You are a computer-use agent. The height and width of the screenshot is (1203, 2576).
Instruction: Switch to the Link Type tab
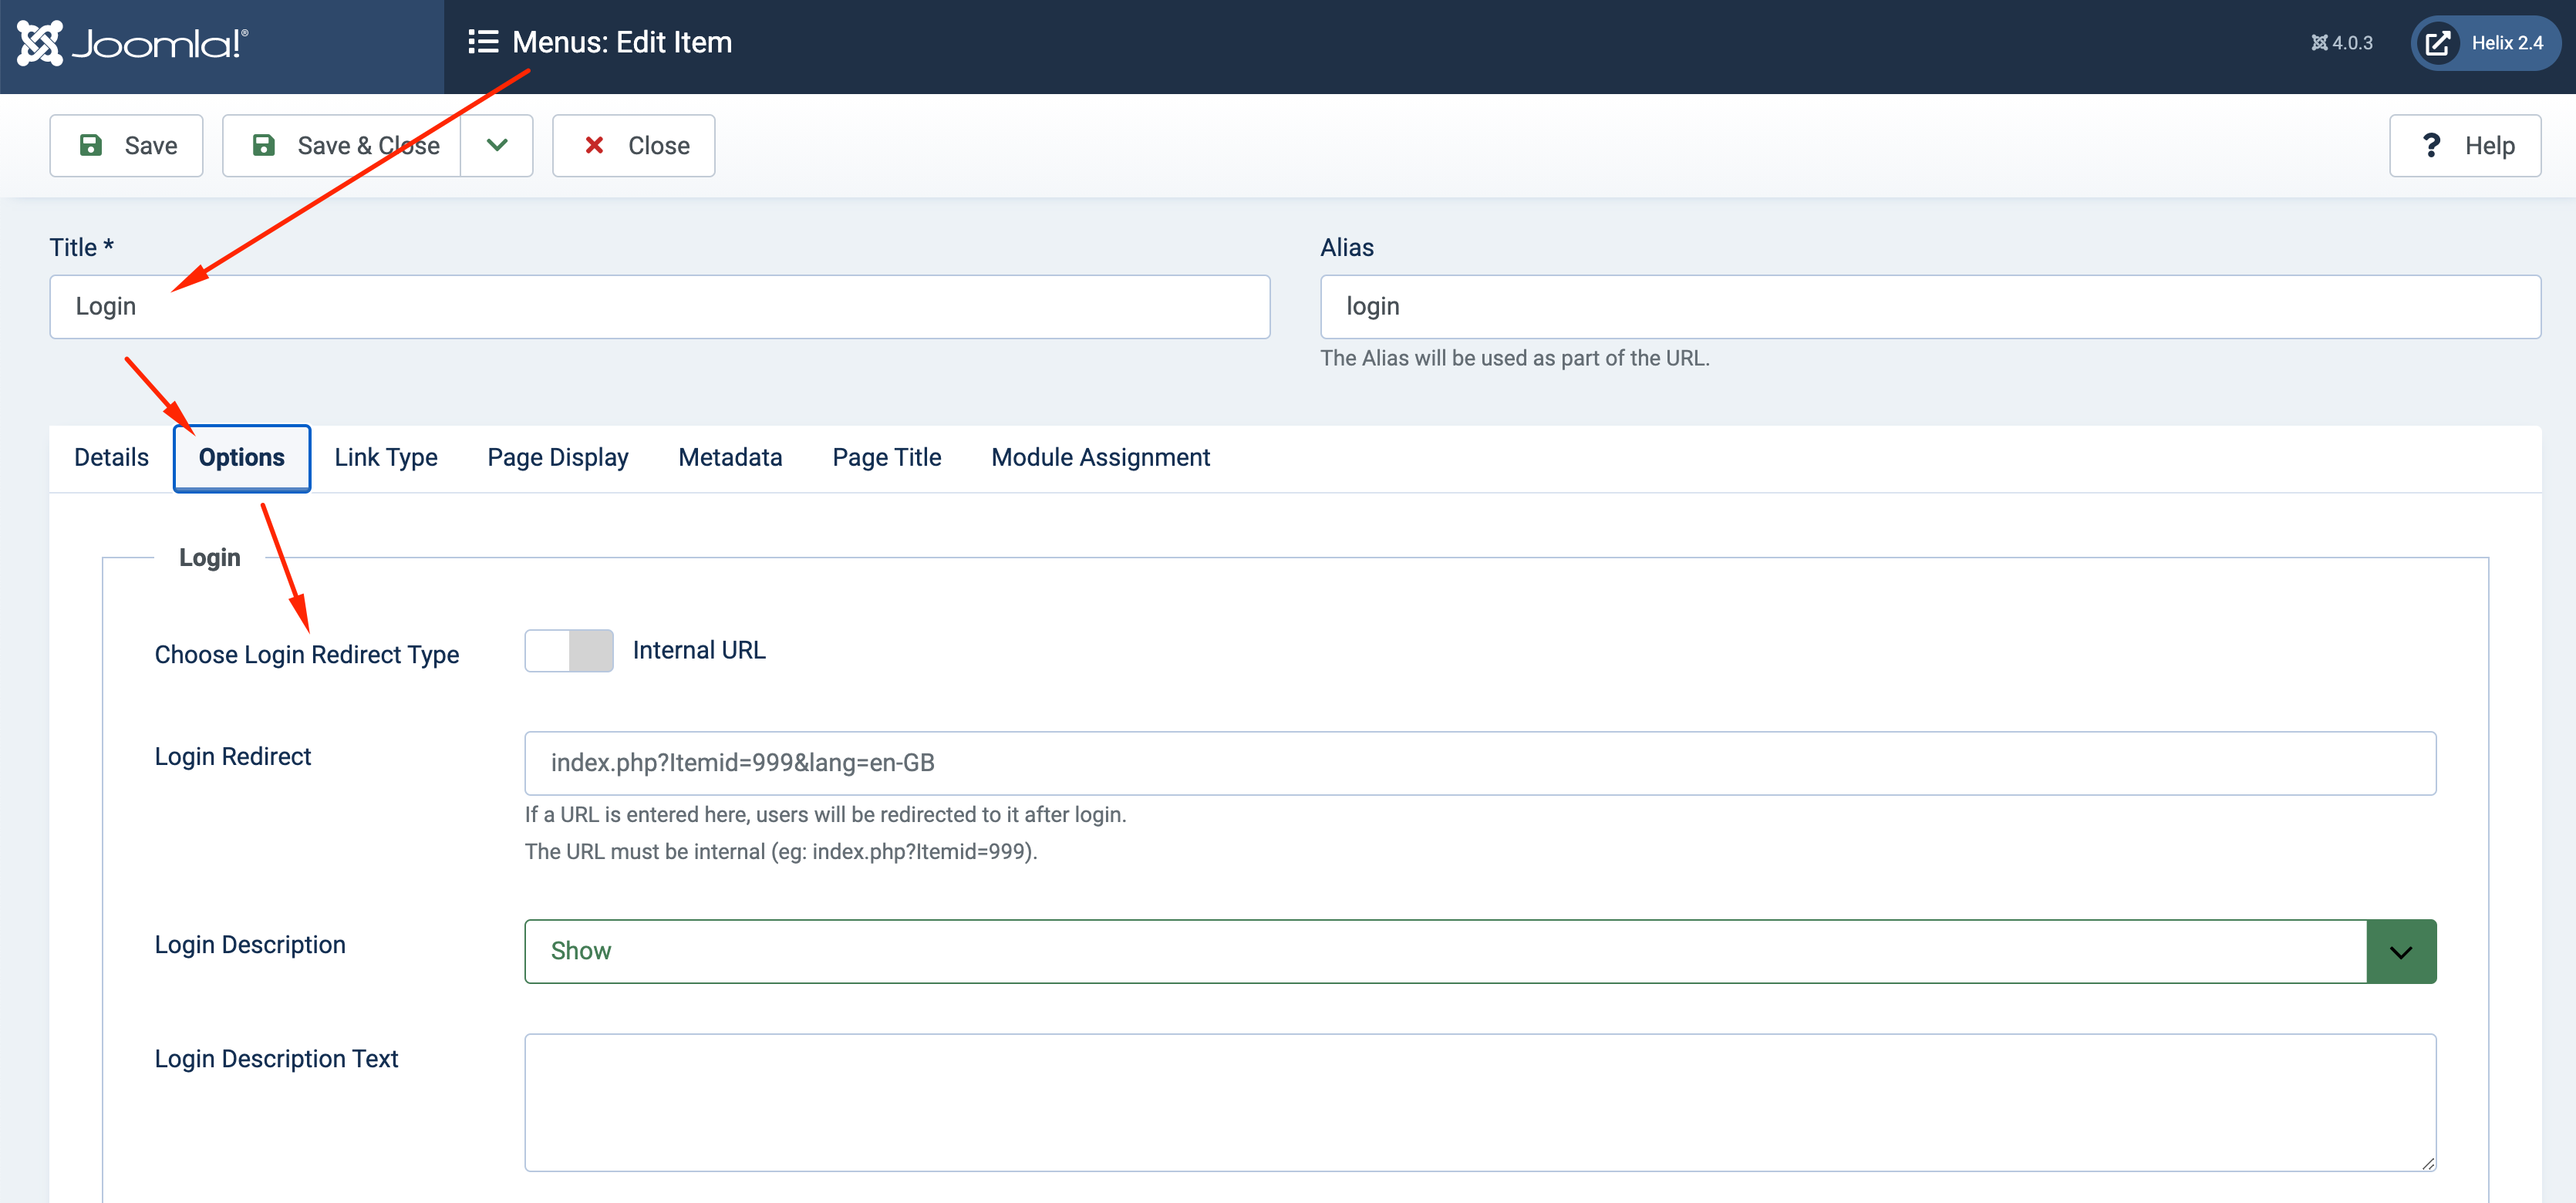386,458
